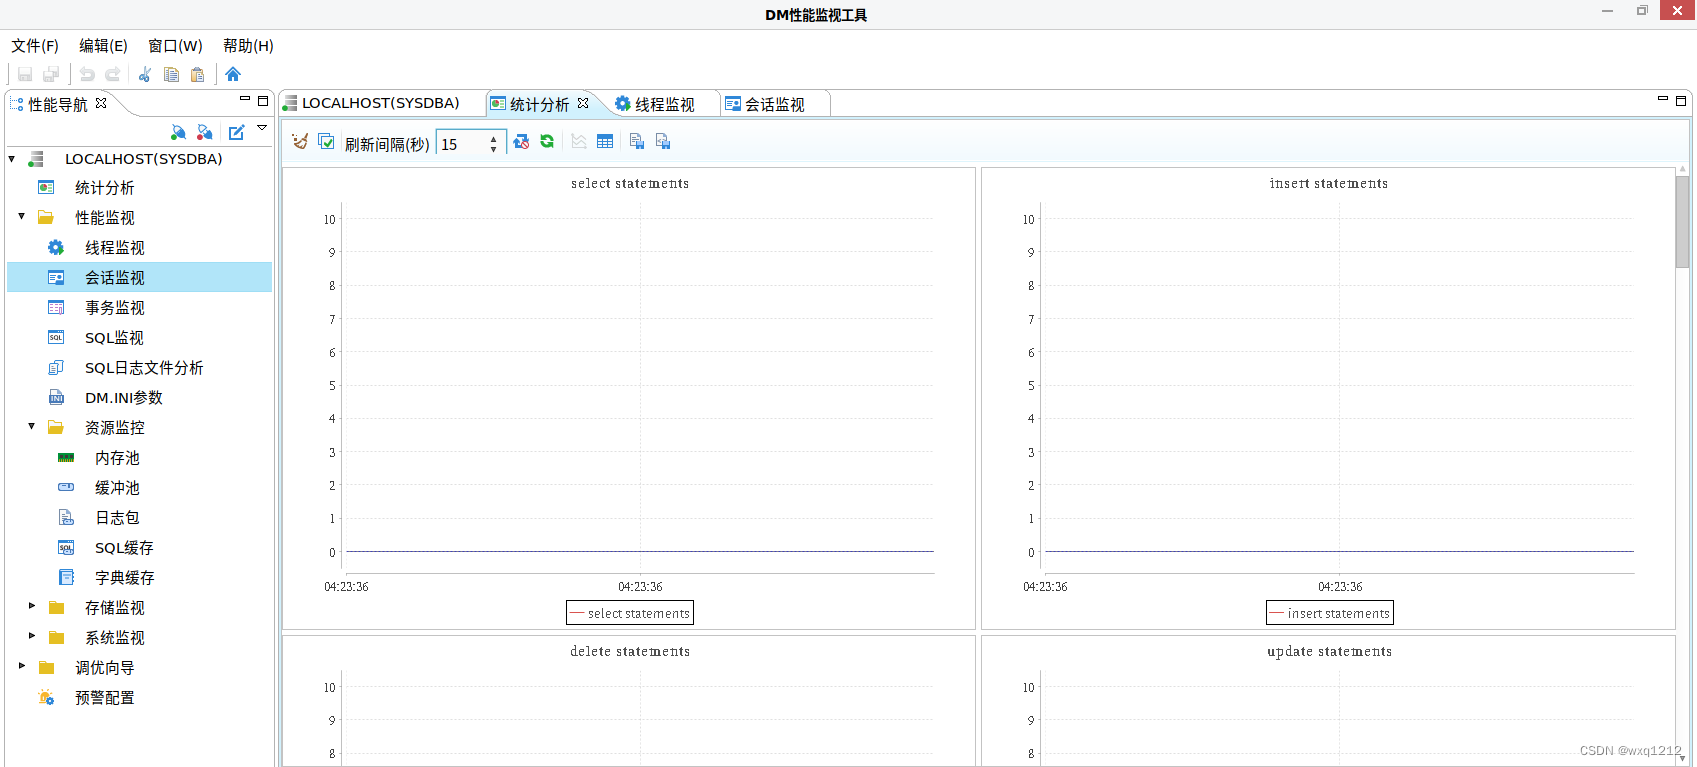Click the green refresh icon
The height and width of the screenshot is (767, 1697).
pos(547,142)
